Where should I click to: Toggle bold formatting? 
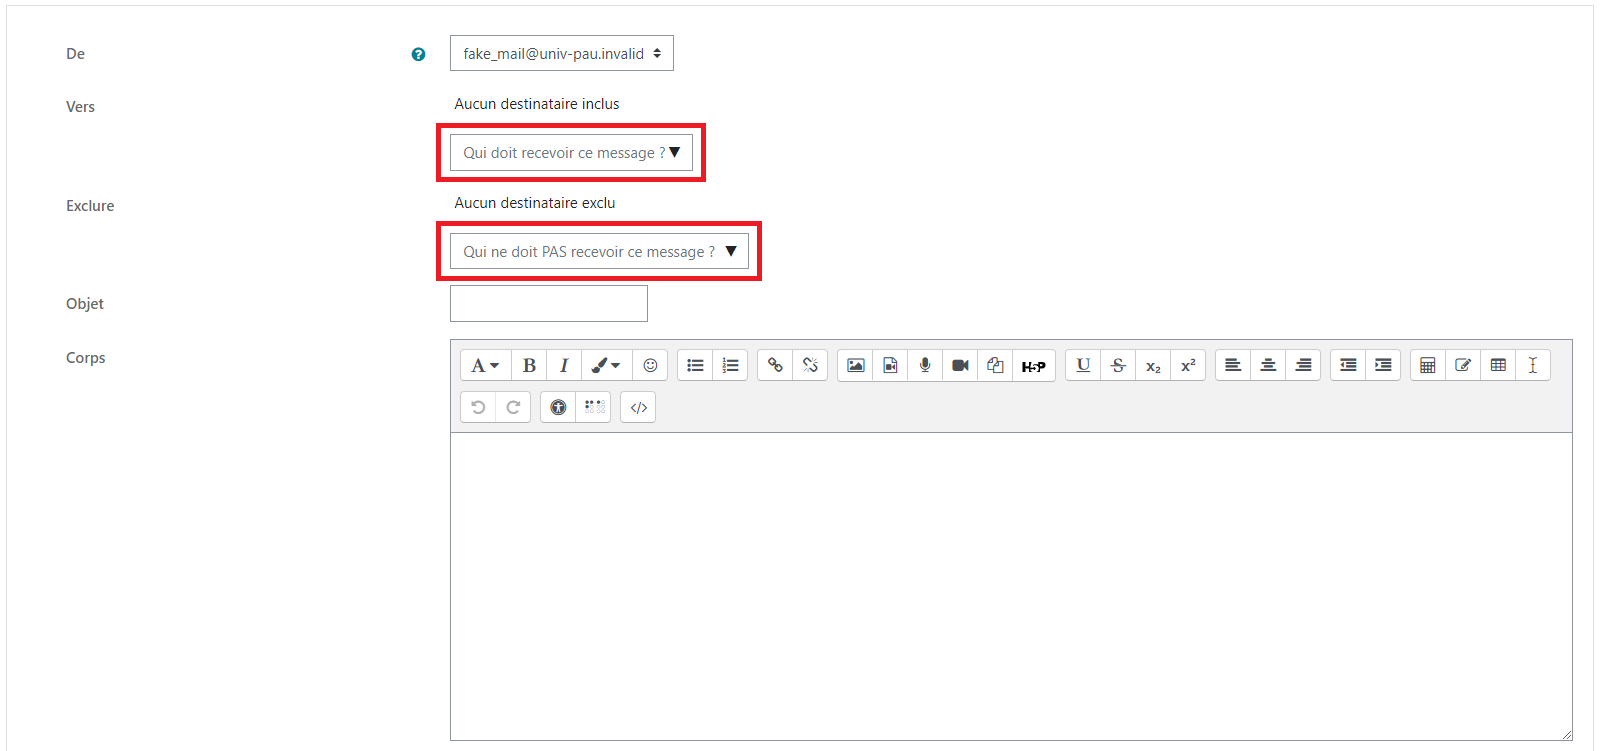pyautogui.click(x=529, y=366)
